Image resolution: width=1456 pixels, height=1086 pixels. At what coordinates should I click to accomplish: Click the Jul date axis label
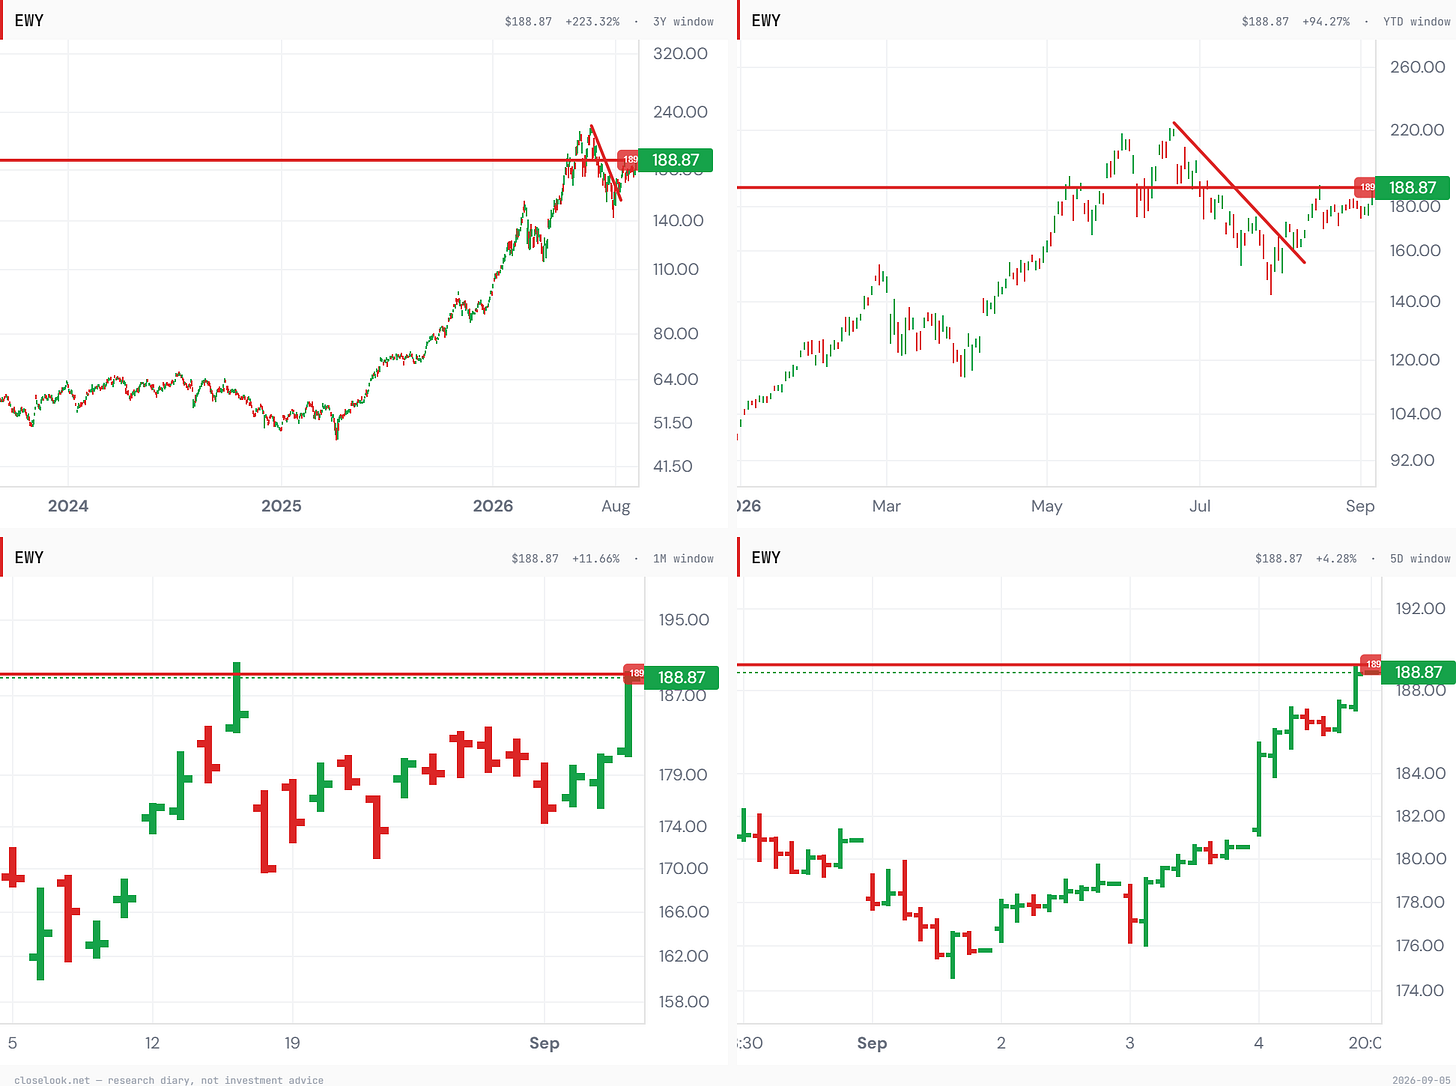1200,506
